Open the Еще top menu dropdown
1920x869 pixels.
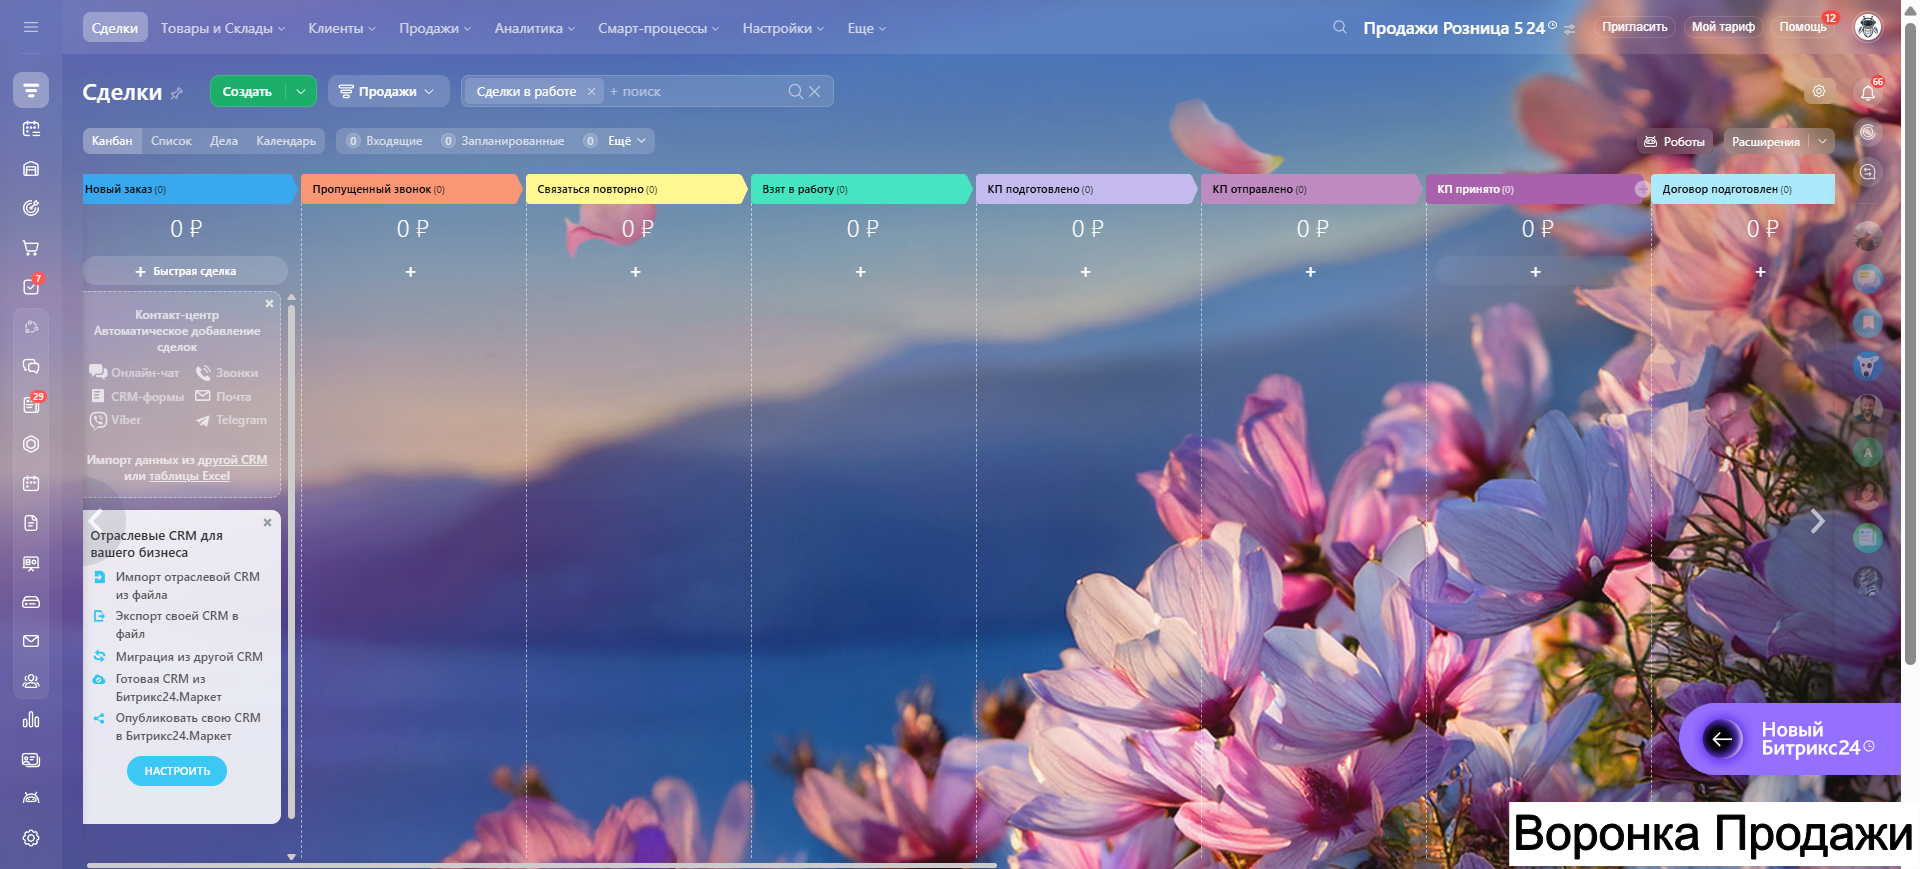click(866, 28)
